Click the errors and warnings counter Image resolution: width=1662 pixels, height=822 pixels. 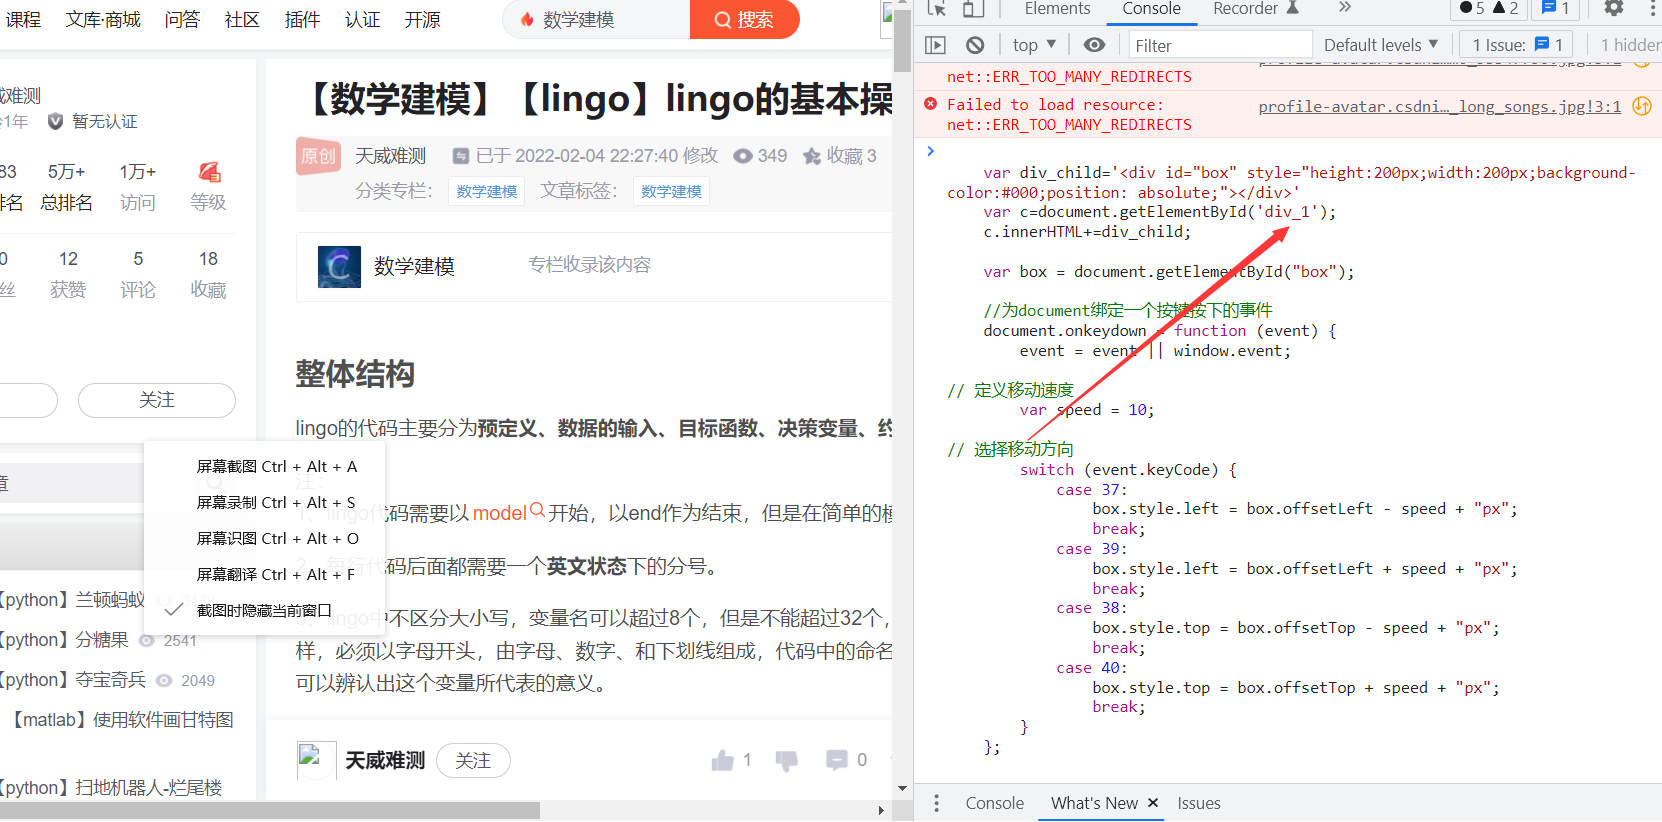tap(1489, 8)
